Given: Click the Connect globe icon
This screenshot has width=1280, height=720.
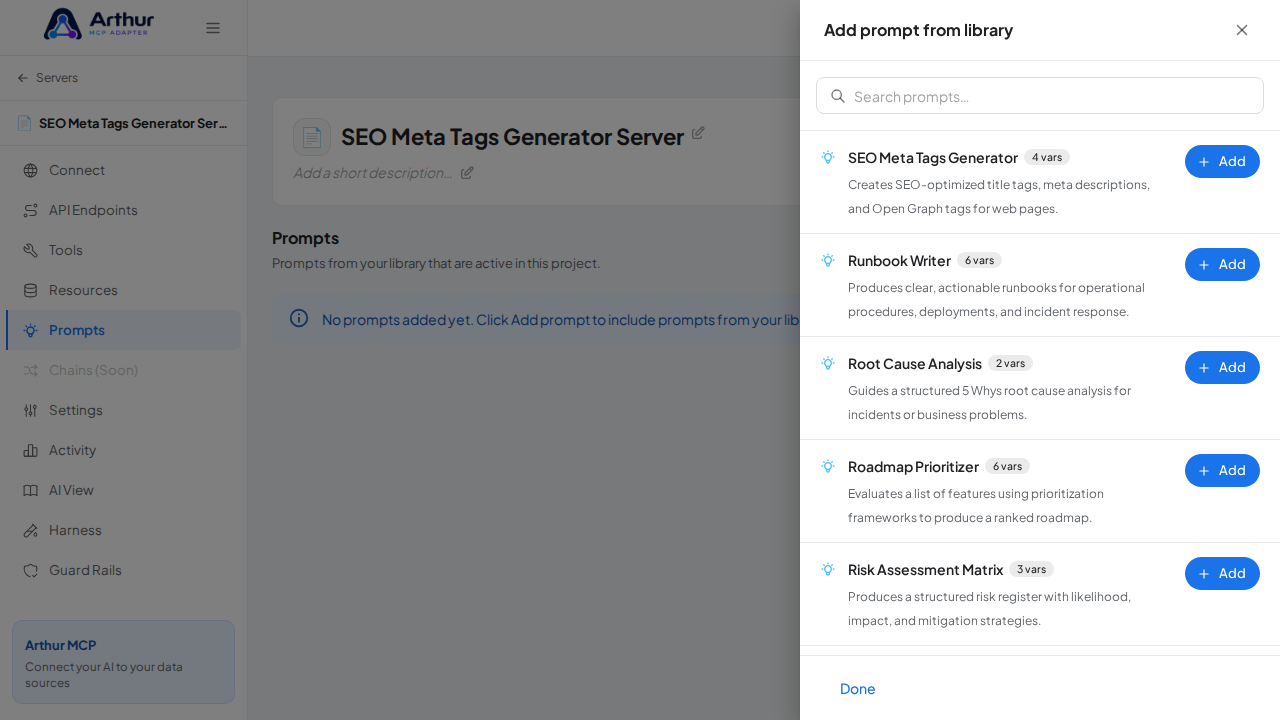Looking at the screenshot, I should pyautogui.click(x=30, y=170).
